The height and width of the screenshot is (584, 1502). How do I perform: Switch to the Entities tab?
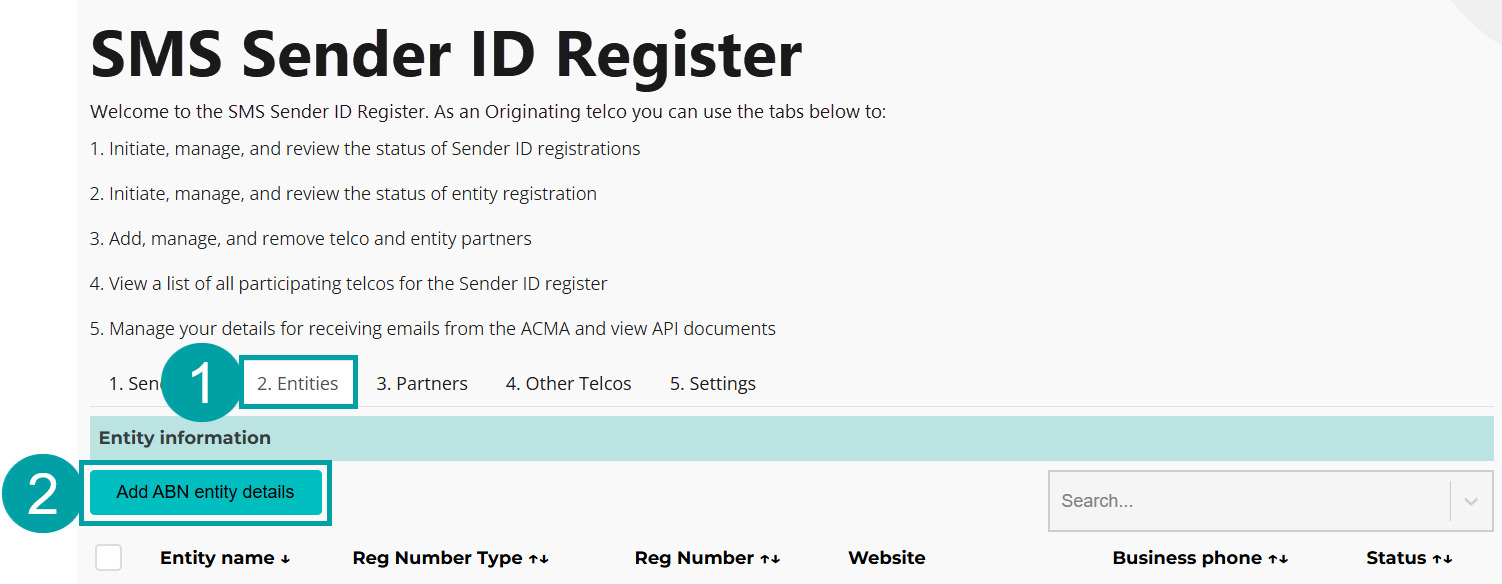click(298, 383)
